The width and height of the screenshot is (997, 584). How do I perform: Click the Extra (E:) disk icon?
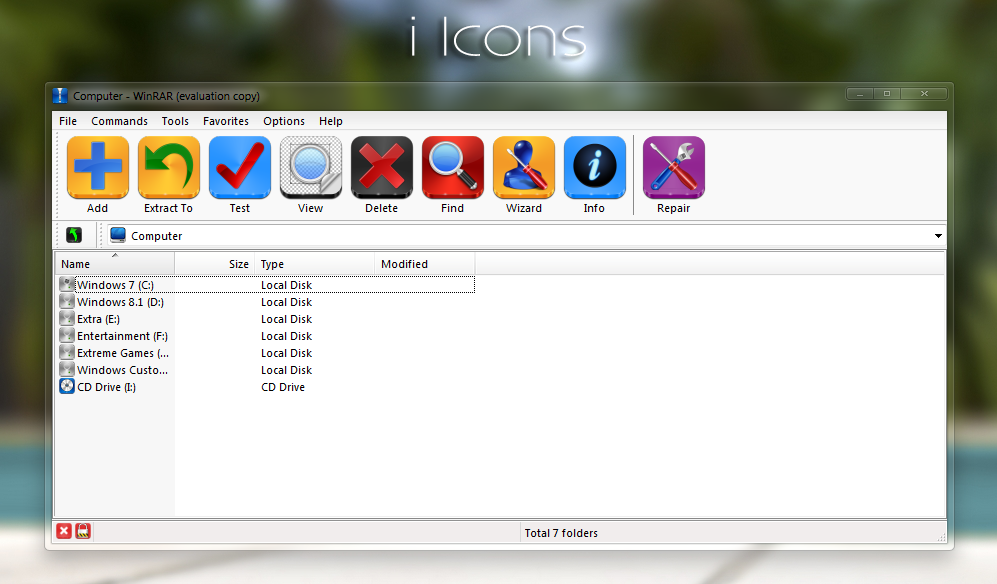pos(67,317)
